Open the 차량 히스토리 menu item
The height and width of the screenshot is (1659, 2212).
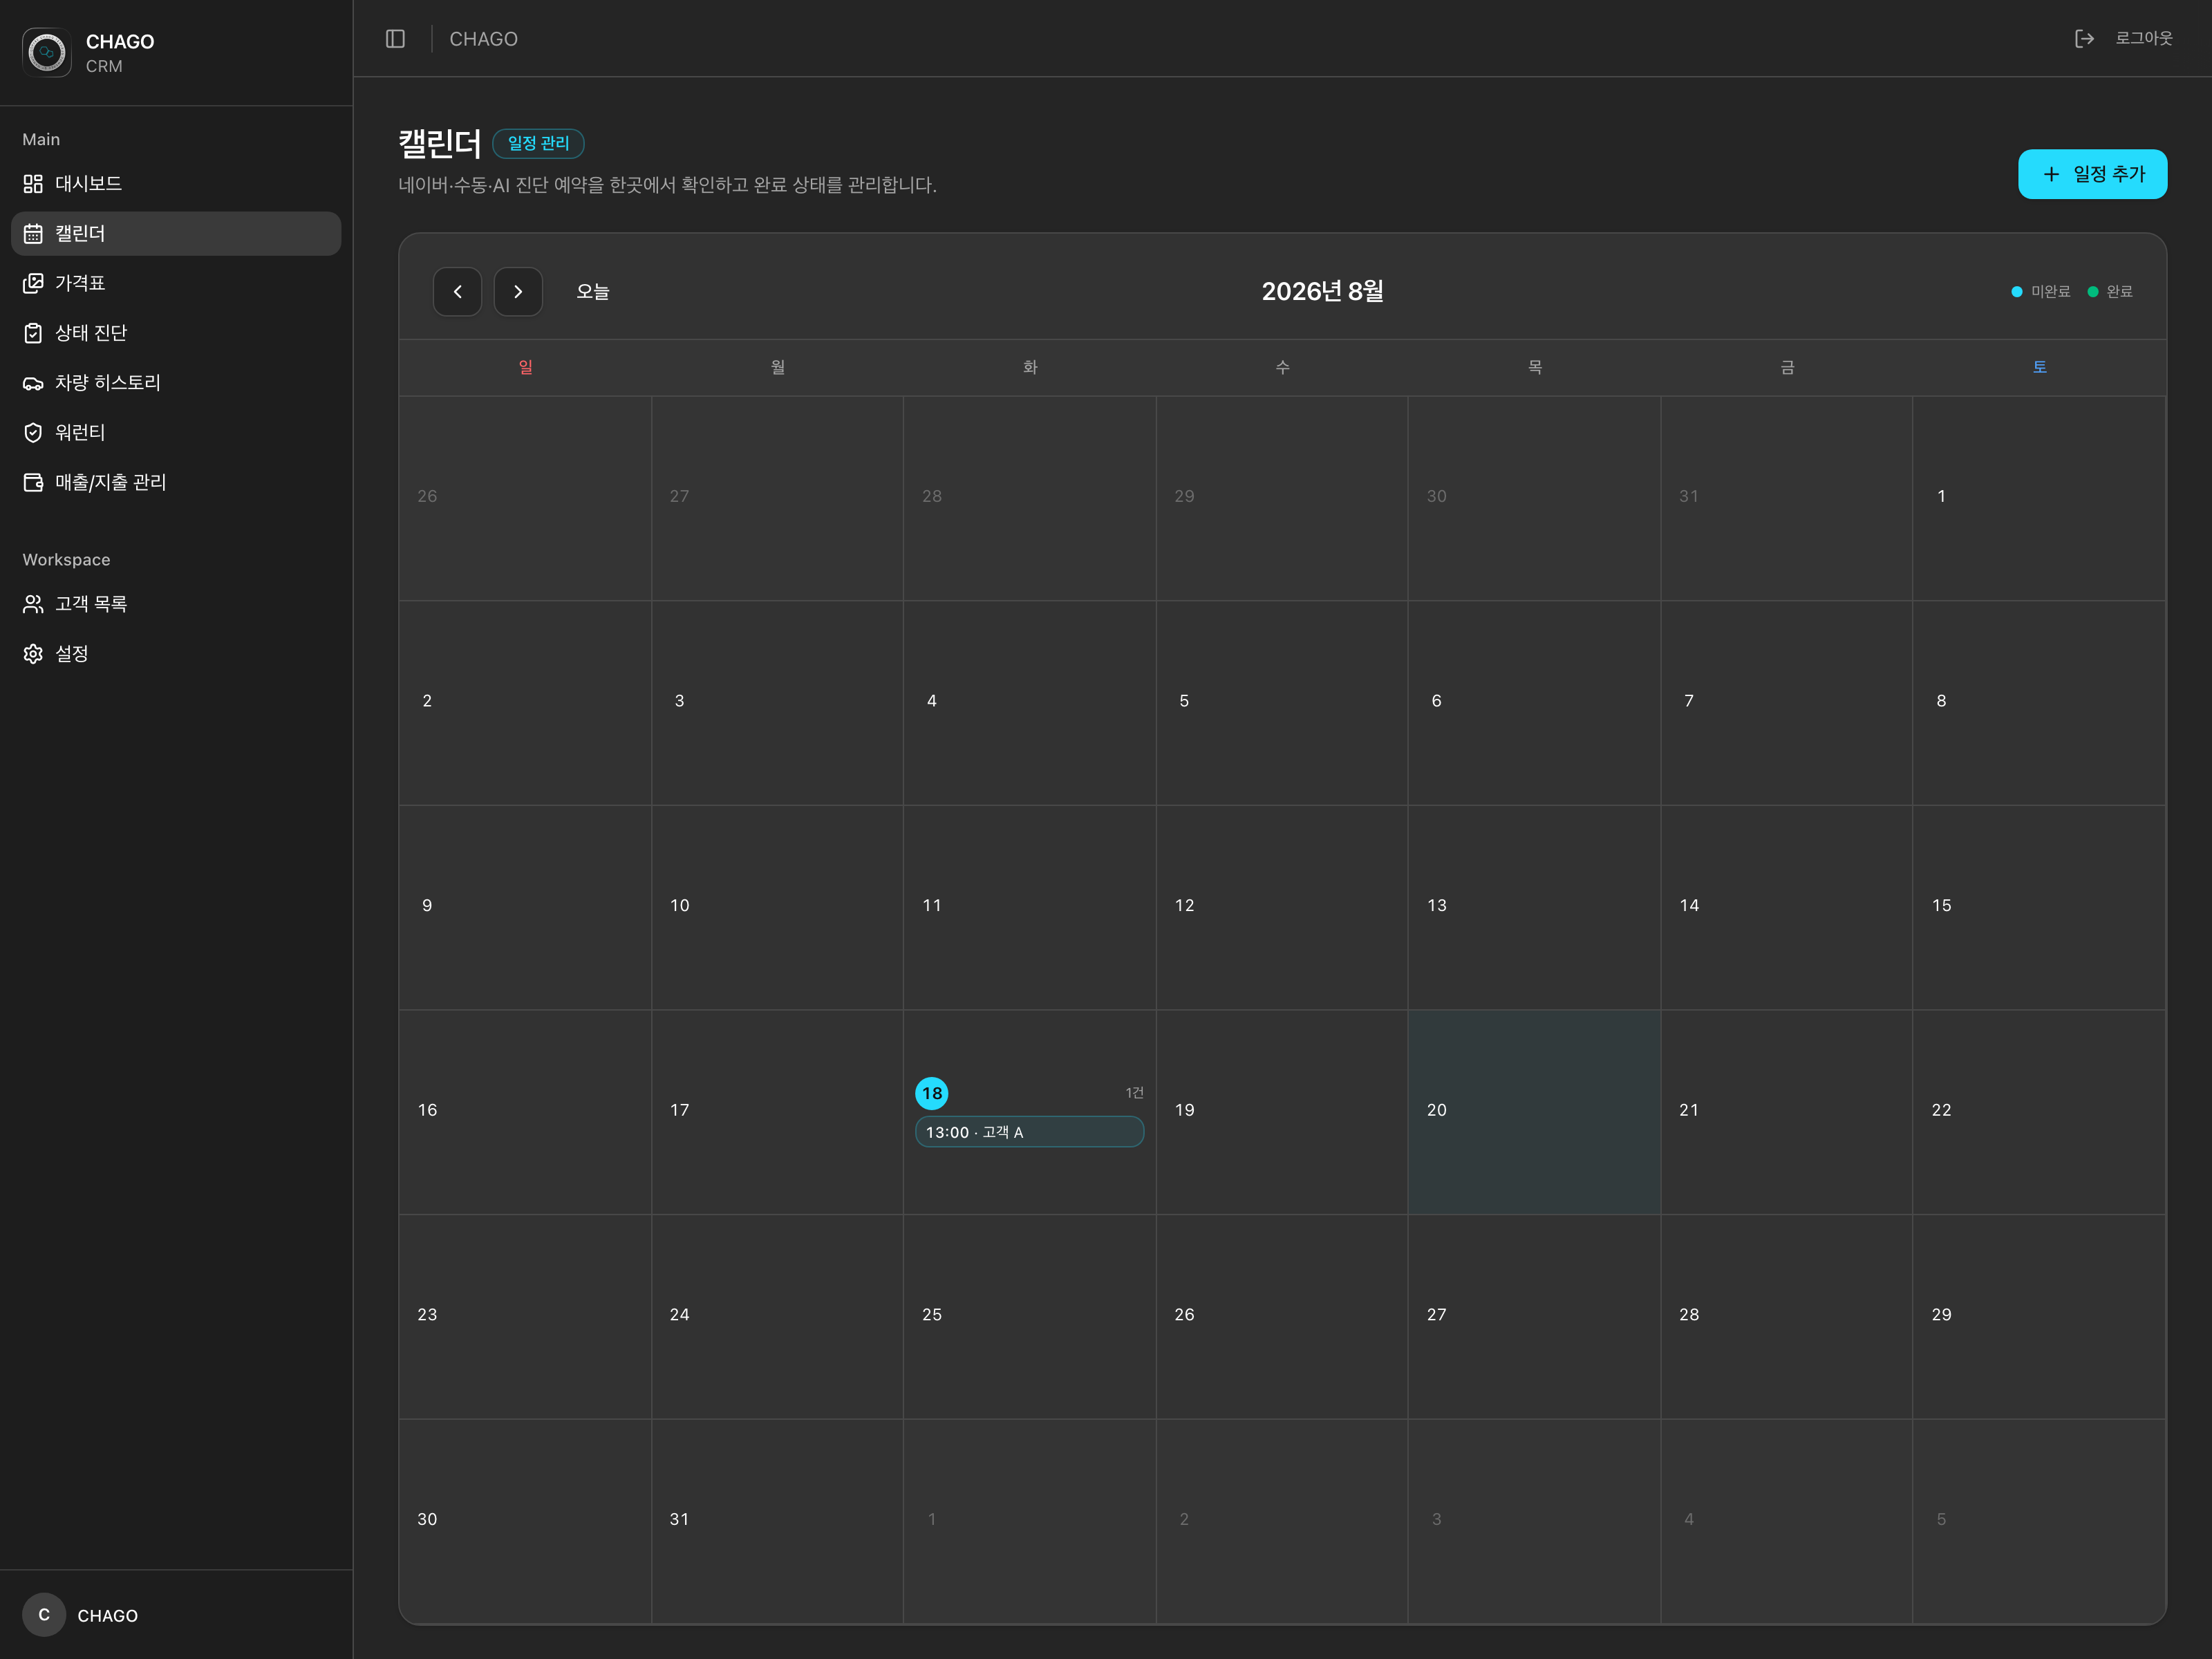[176, 383]
